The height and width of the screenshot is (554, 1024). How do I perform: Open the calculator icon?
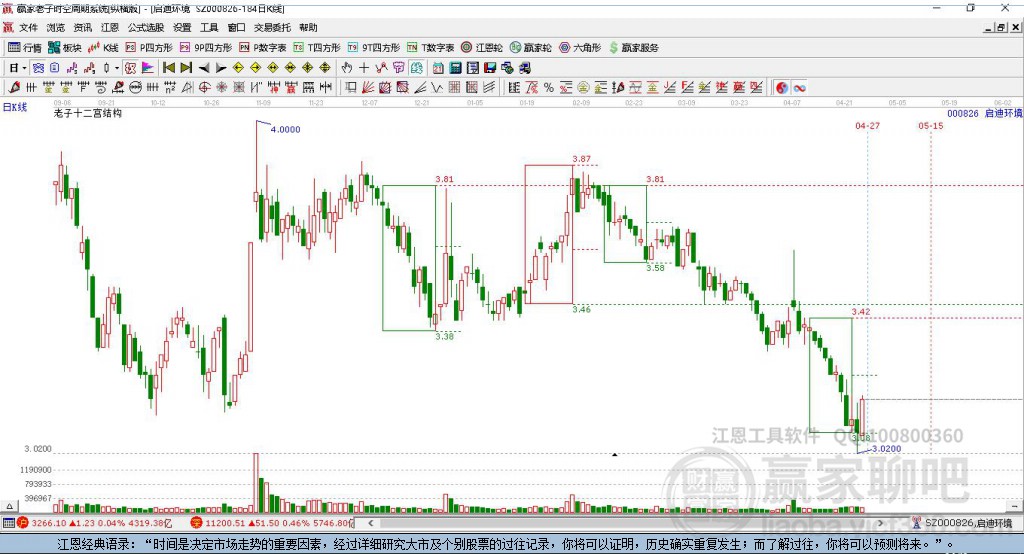pos(456,68)
